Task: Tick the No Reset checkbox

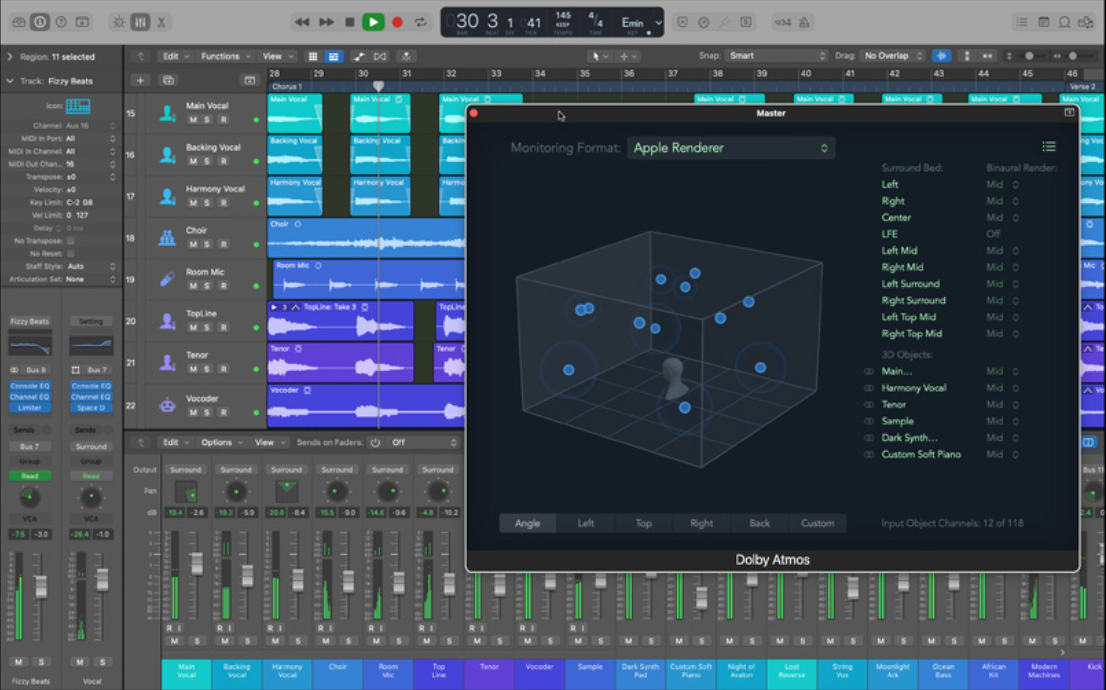Action: [71, 253]
